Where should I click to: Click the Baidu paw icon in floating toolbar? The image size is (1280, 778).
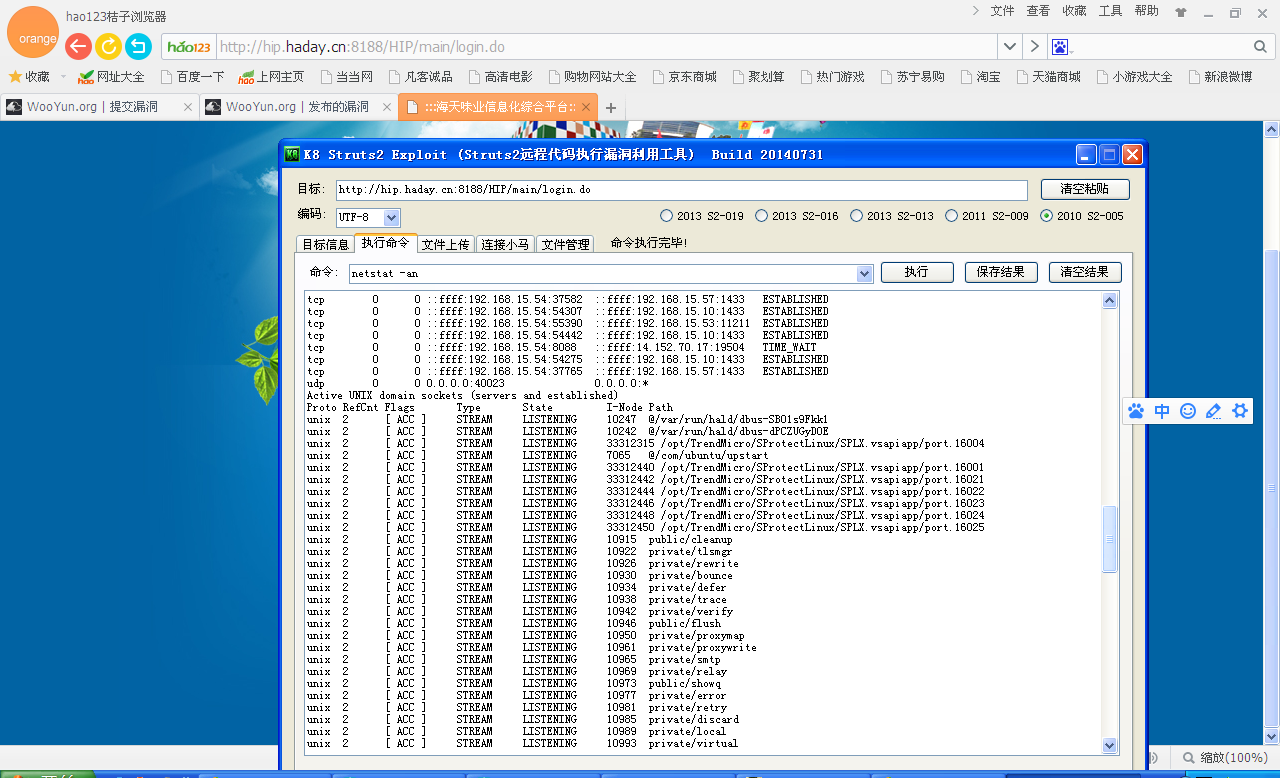point(1136,411)
